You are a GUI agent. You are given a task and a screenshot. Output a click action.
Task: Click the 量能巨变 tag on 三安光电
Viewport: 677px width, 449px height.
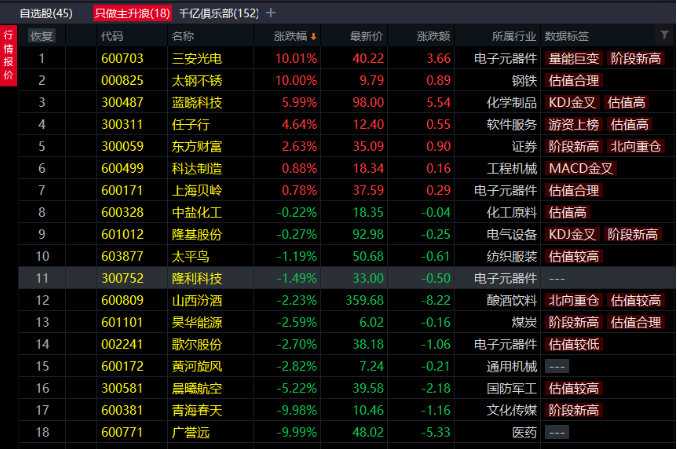573,58
